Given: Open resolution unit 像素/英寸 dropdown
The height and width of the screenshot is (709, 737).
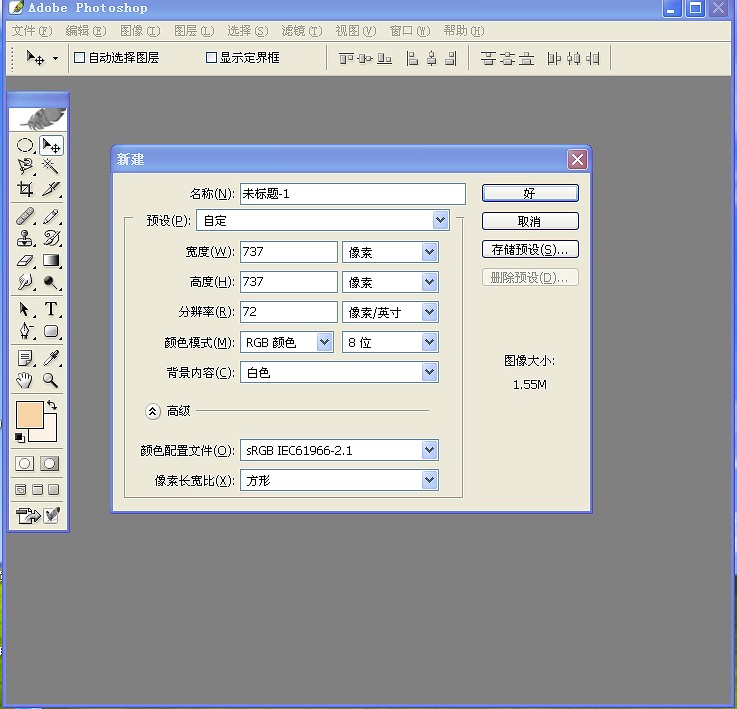Looking at the screenshot, I should point(429,312).
